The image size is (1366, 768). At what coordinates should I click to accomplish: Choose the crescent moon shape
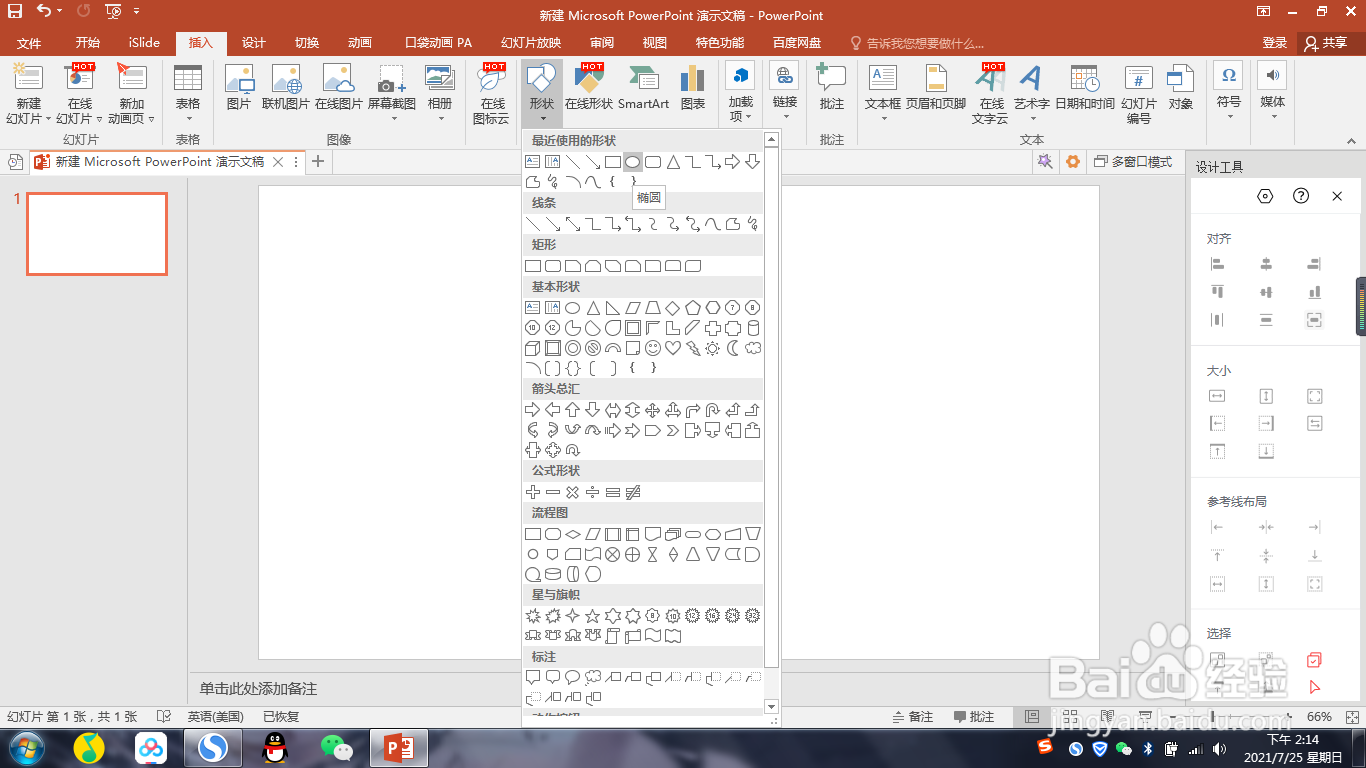733,348
